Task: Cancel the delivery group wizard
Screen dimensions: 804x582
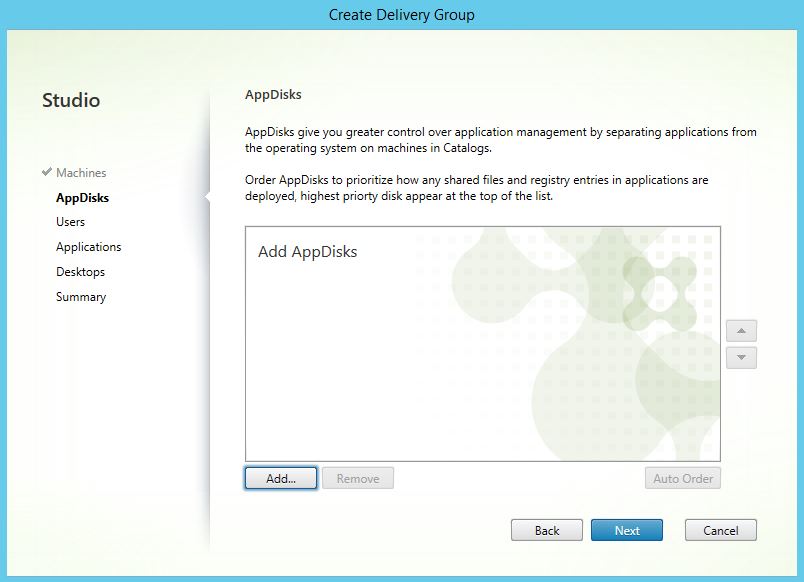Action: coord(720,530)
